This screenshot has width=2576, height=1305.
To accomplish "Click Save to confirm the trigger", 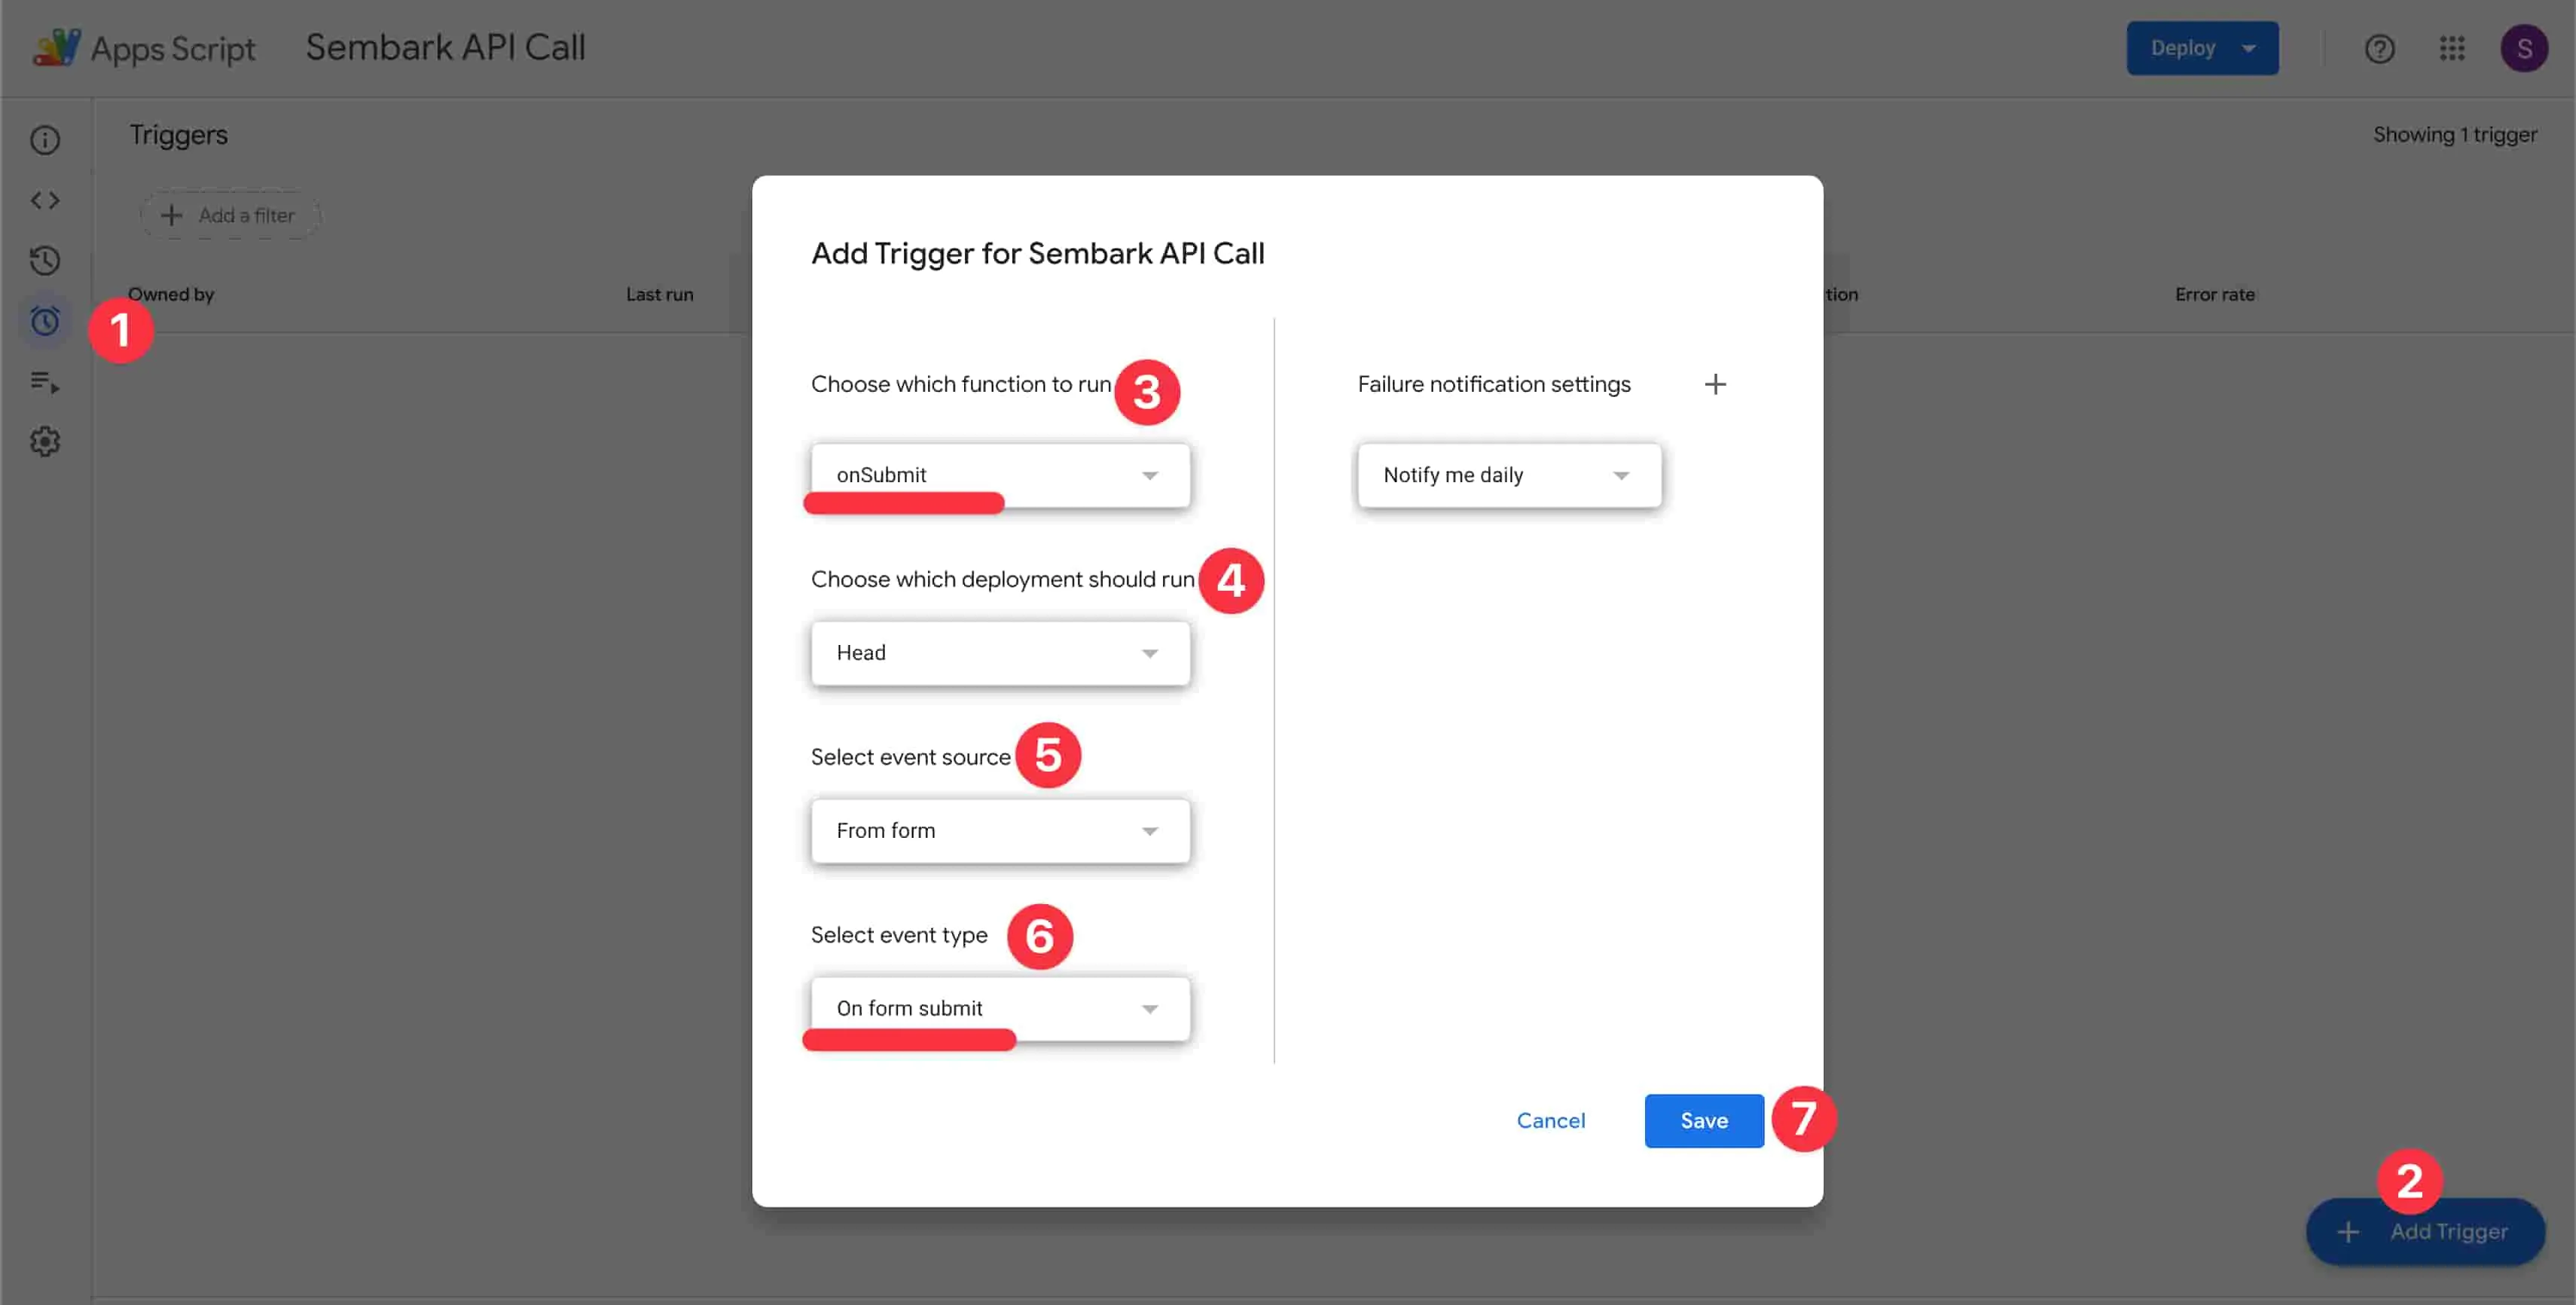I will pos(1703,1120).
